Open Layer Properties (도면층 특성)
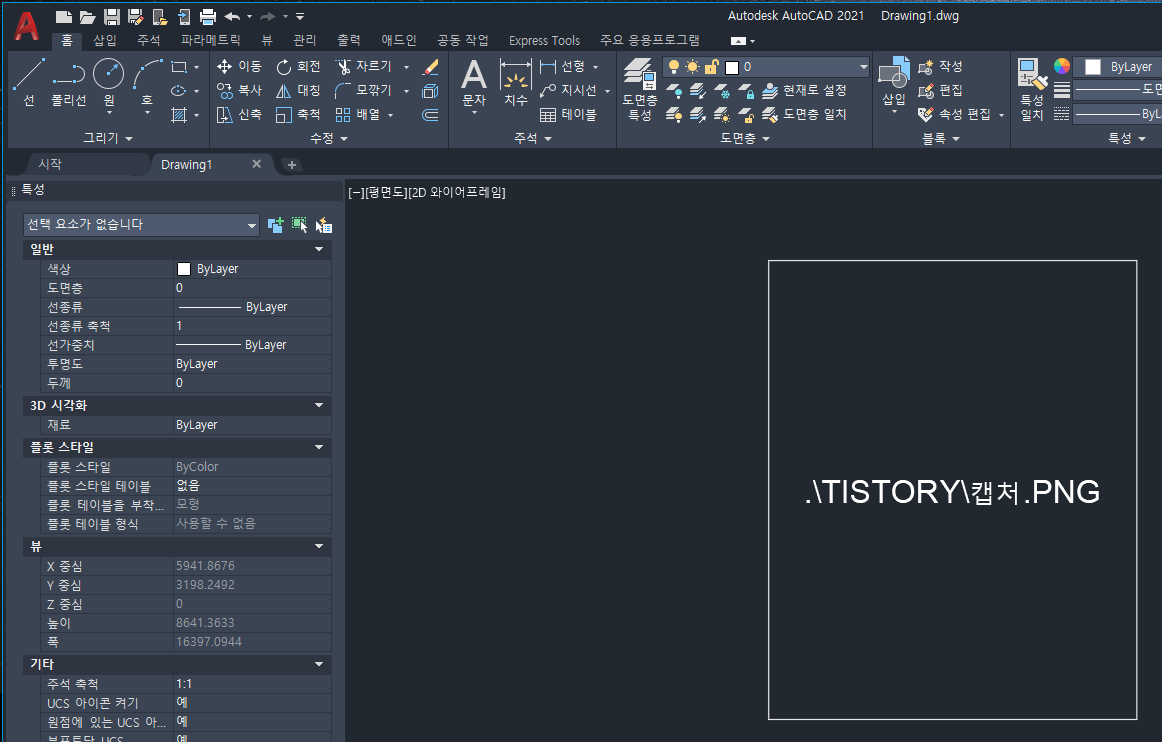1162x742 pixels. point(640,89)
